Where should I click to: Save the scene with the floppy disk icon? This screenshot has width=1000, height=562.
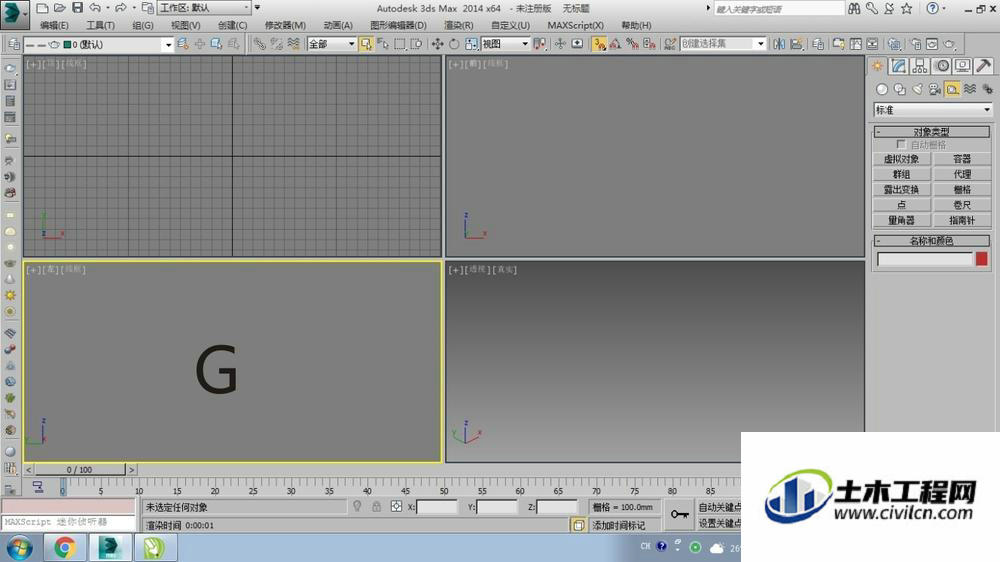click(77, 8)
